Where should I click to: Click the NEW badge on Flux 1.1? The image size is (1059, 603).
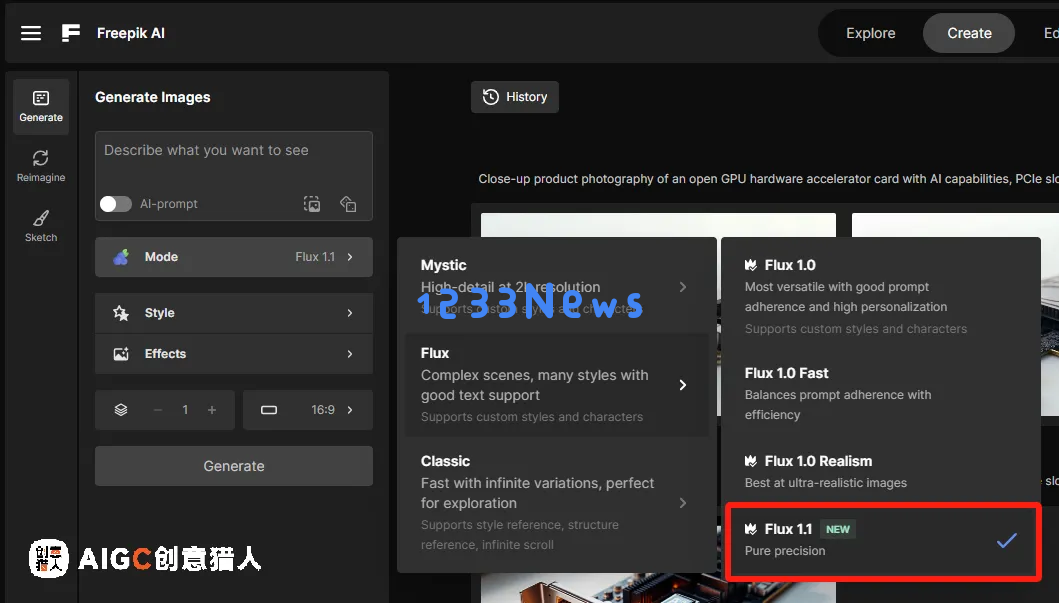tap(837, 529)
